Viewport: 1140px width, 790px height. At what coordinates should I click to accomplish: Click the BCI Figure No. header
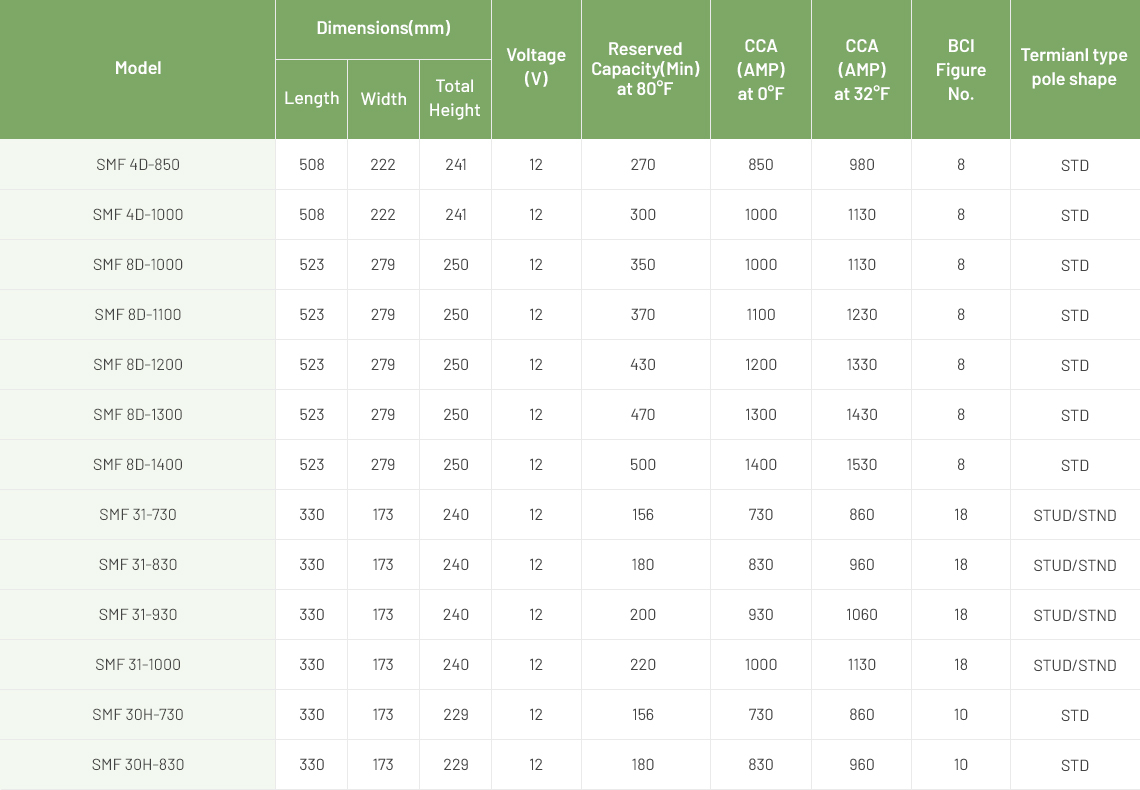(960, 68)
